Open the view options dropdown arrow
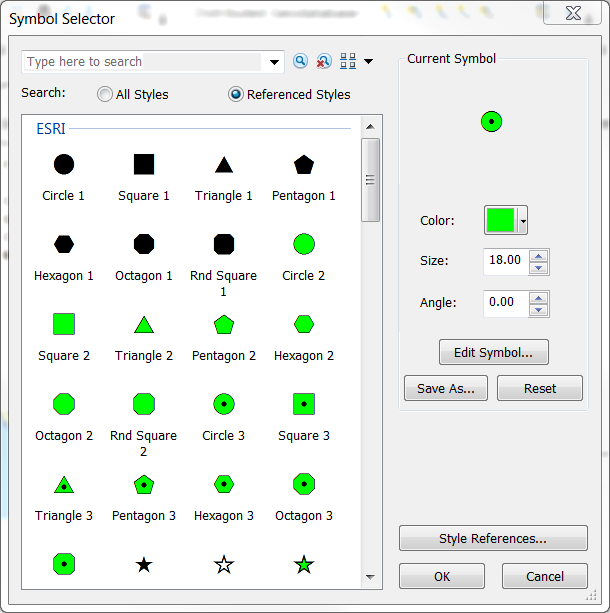The height and width of the screenshot is (613, 610). [368, 61]
